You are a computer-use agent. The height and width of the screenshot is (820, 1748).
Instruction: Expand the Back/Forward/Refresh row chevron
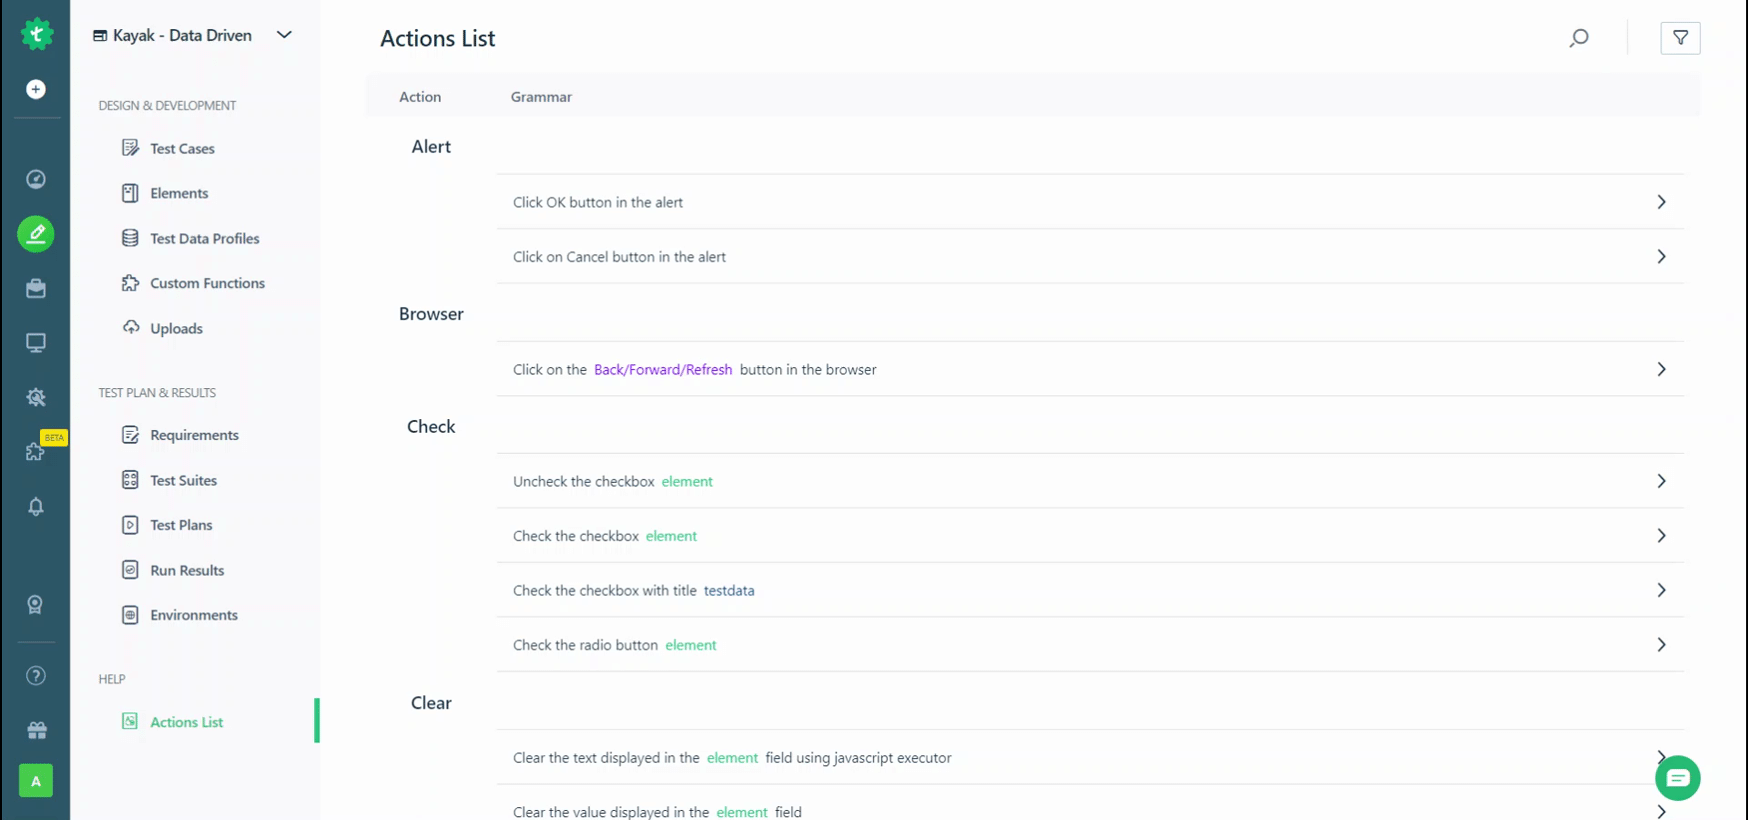click(x=1661, y=369)
